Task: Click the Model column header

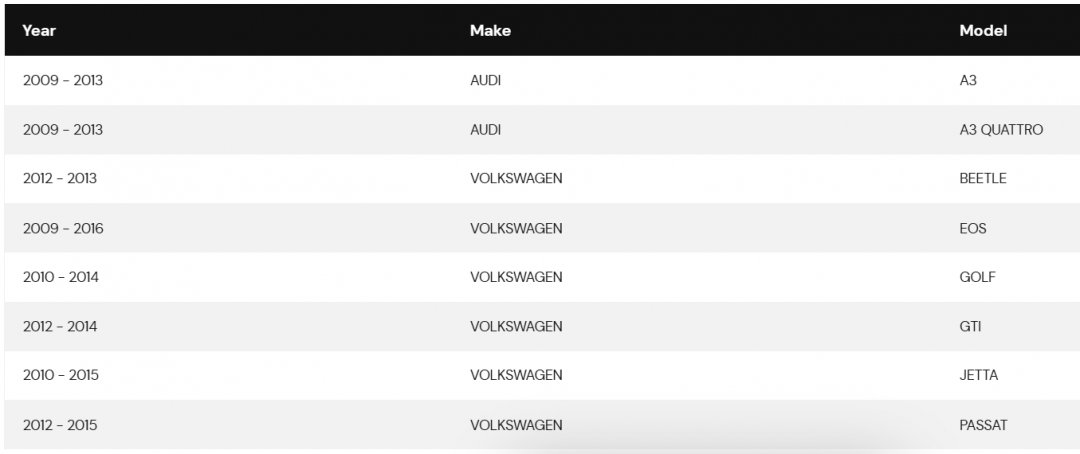Action: pos(983,31)
